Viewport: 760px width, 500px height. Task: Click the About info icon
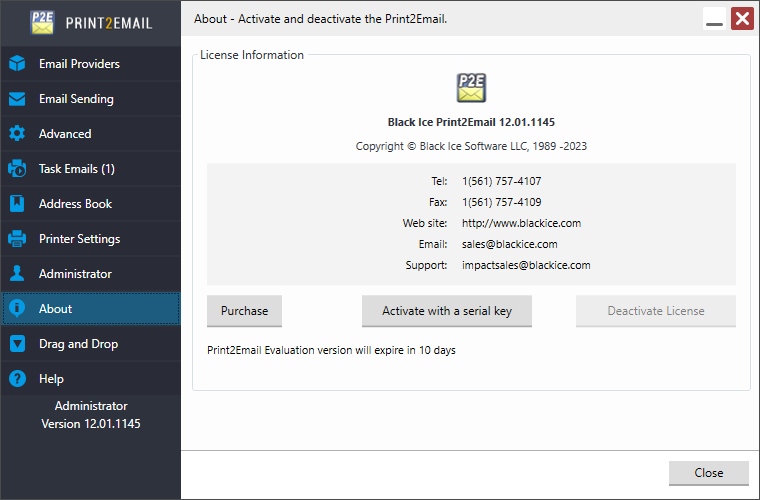(x=17, y=309)
